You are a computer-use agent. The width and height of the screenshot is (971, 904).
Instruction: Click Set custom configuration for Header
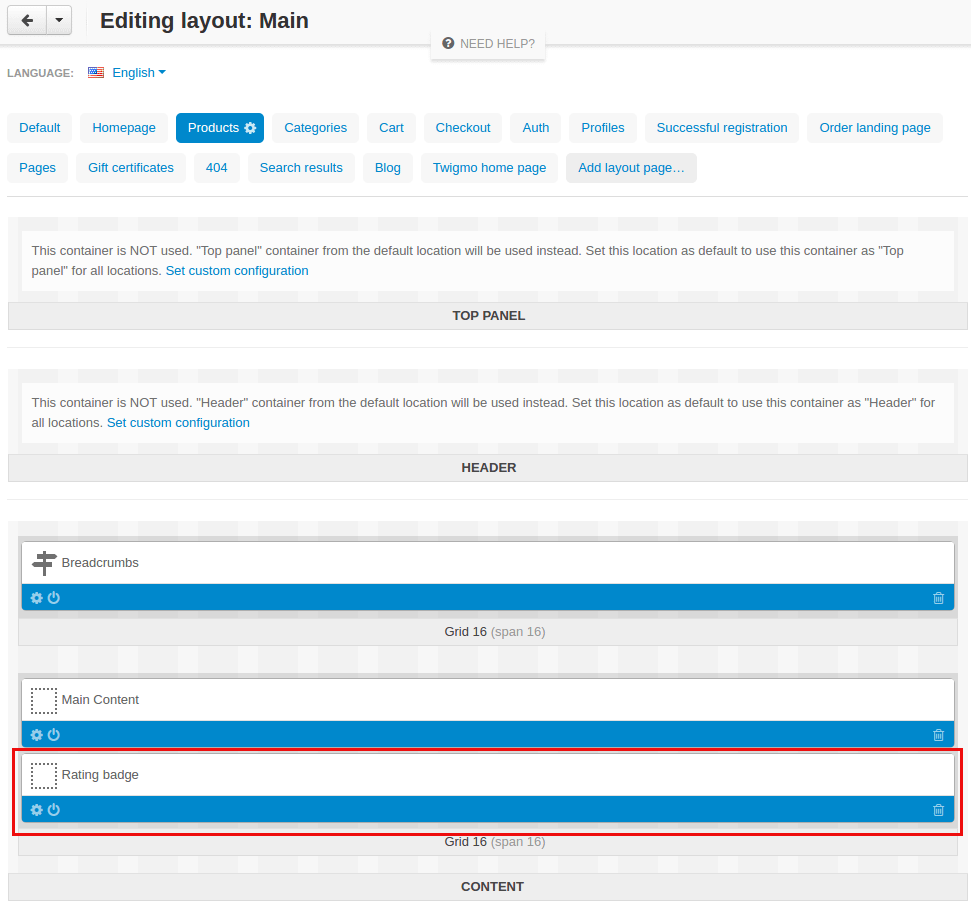(178, 423)
